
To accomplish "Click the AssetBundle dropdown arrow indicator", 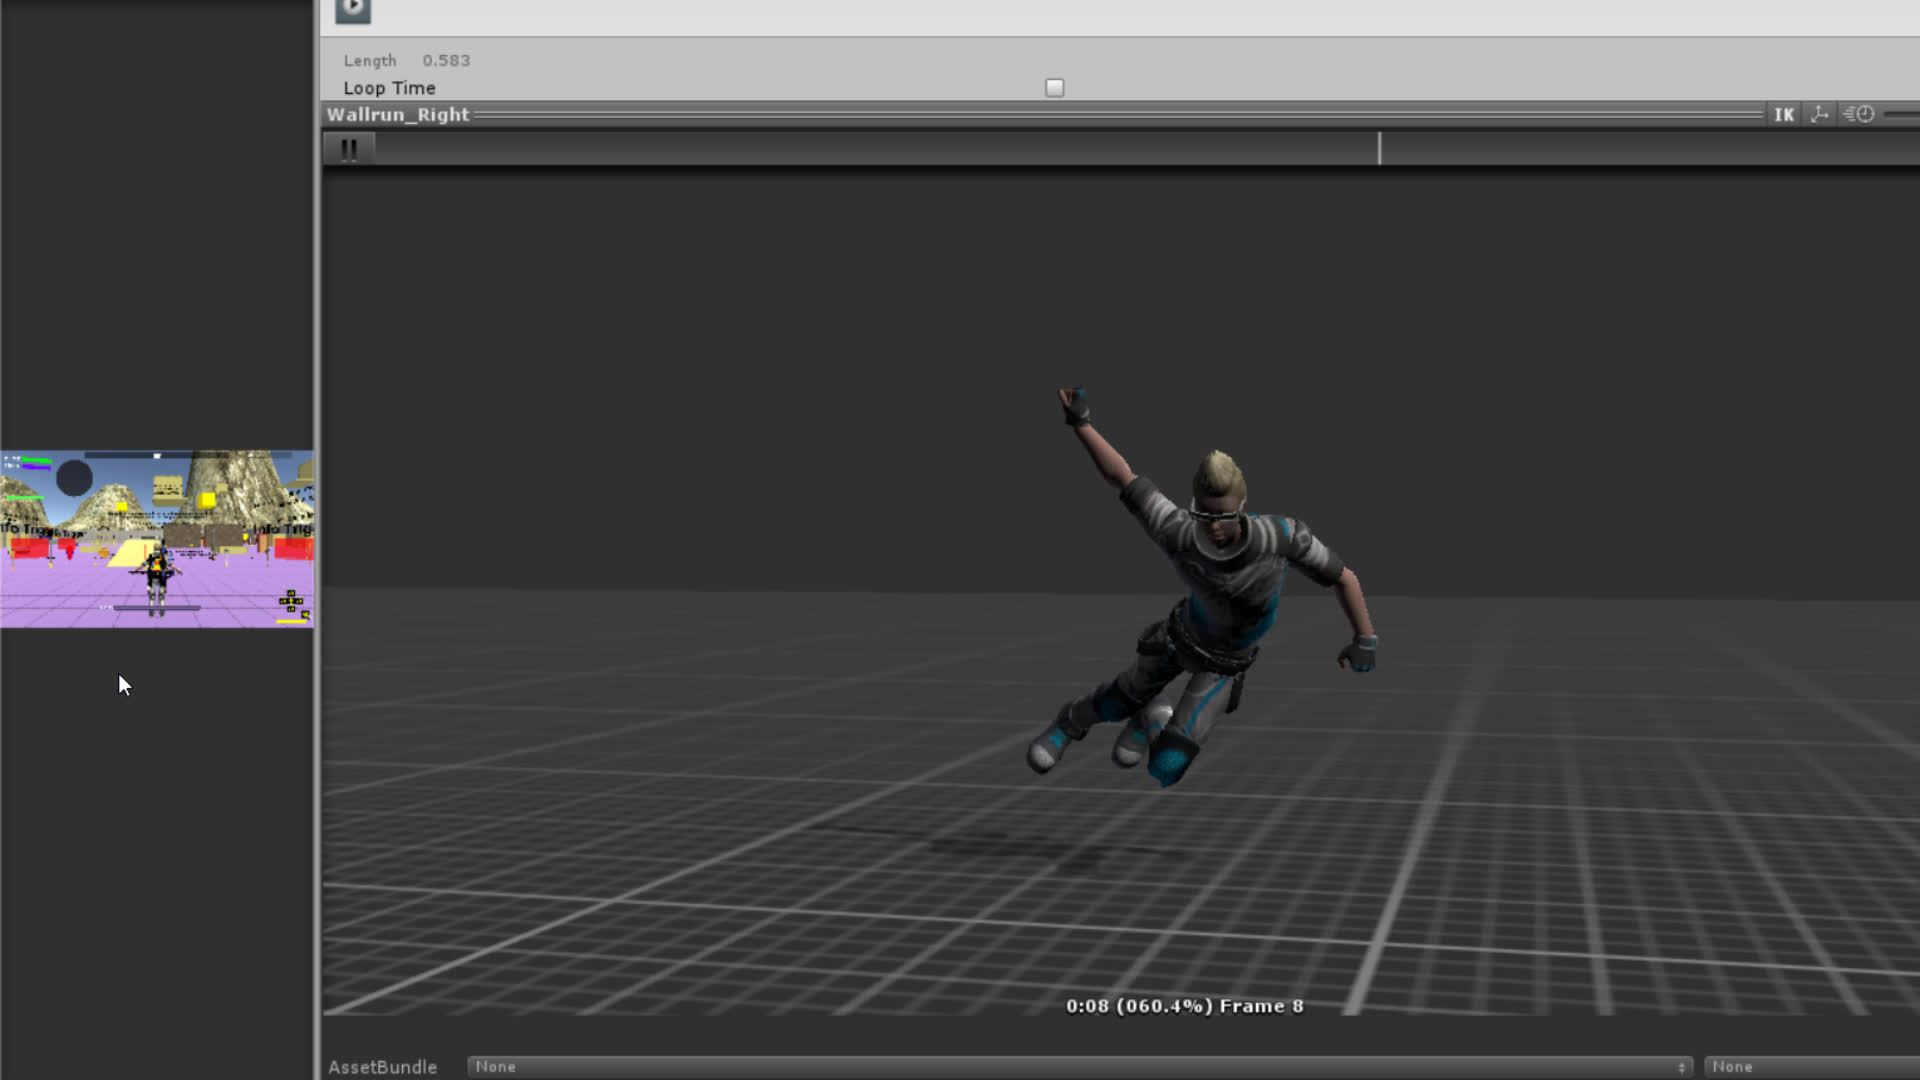I will click(x=1682, y=1067).
